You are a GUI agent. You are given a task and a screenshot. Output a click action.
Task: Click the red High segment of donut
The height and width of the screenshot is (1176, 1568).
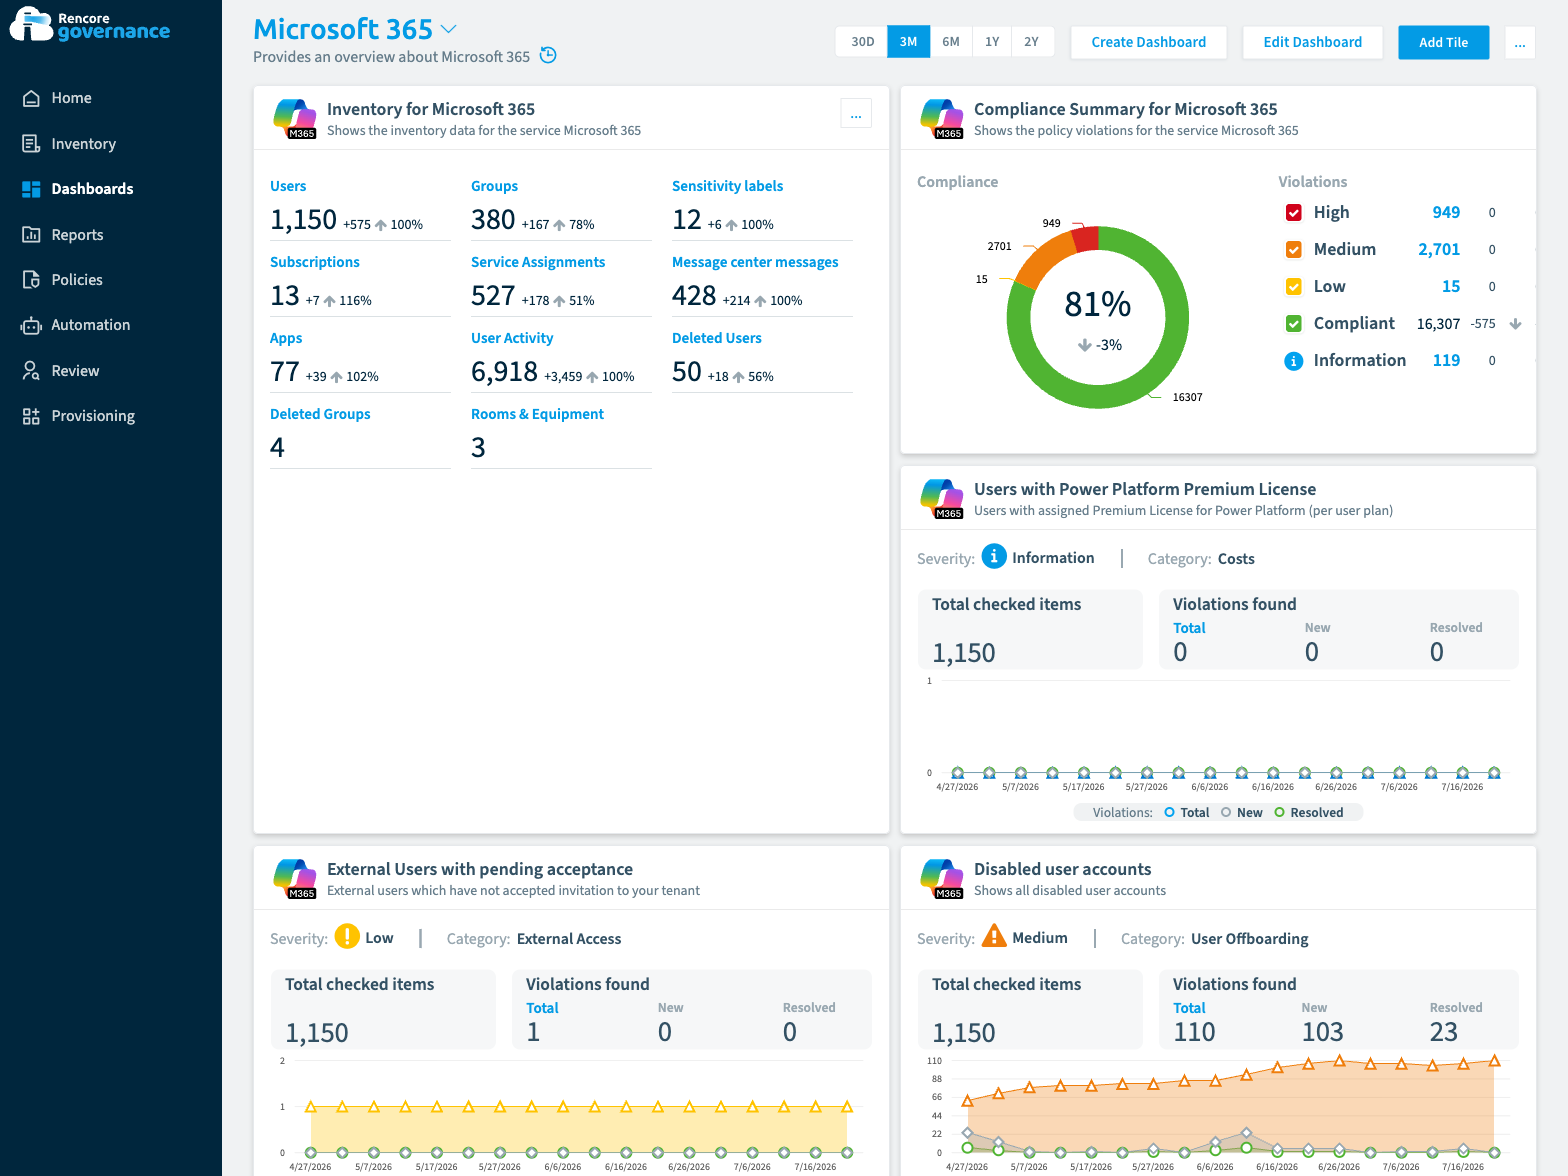click(1087, 240)
